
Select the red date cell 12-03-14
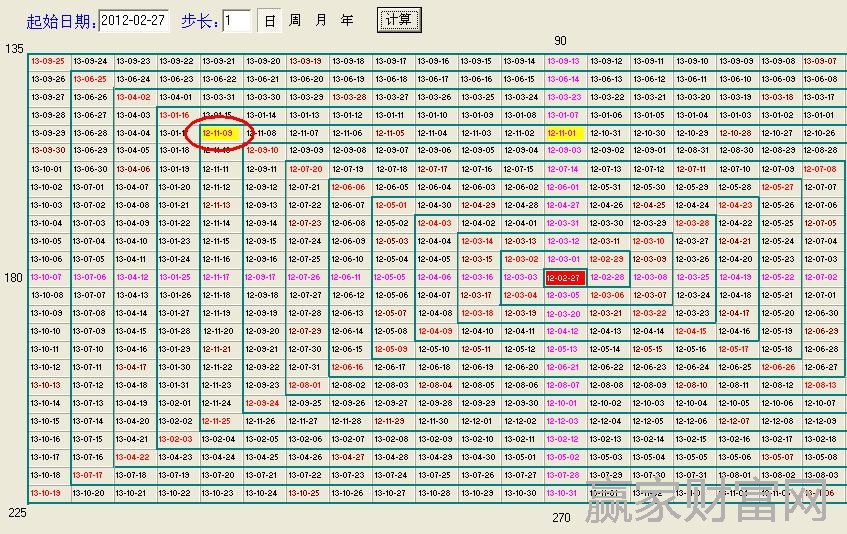pyautogui.click(x=477, y=242)
